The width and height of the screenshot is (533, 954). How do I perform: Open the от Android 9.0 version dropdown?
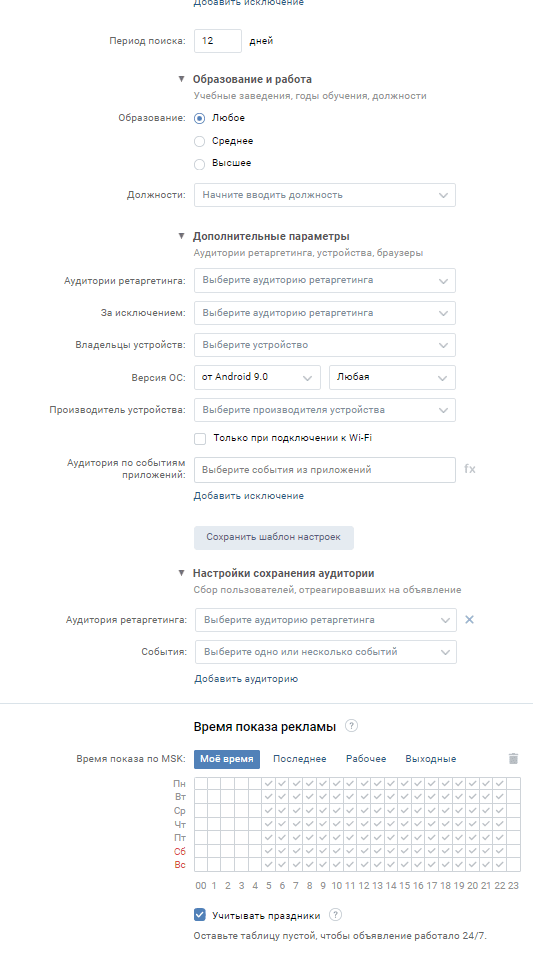pos(257,377)
